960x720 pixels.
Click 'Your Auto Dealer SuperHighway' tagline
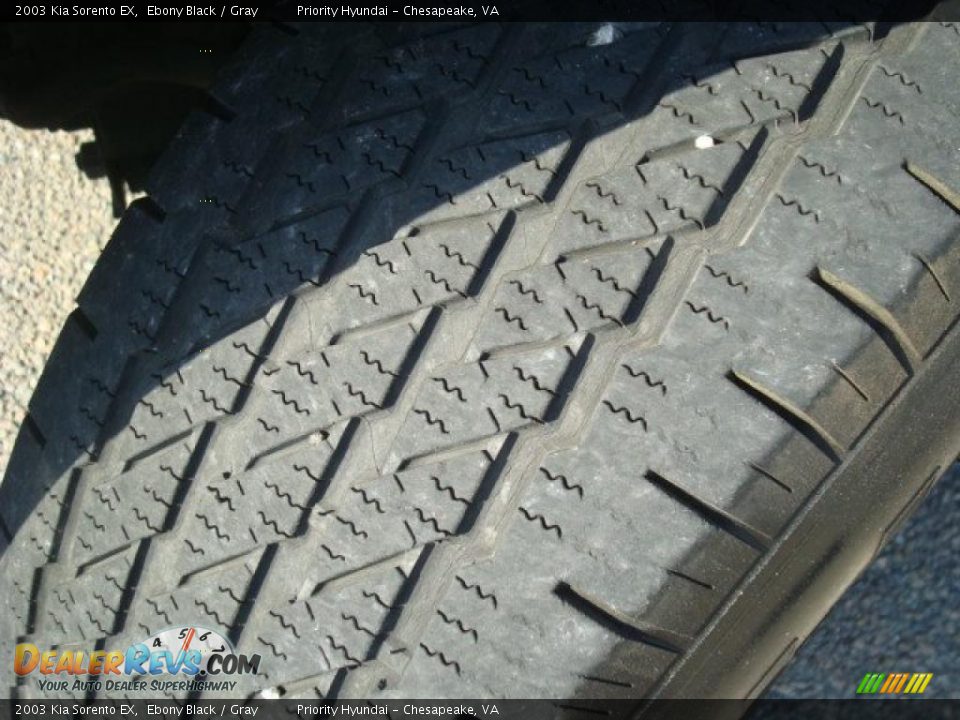click(137, 685)
